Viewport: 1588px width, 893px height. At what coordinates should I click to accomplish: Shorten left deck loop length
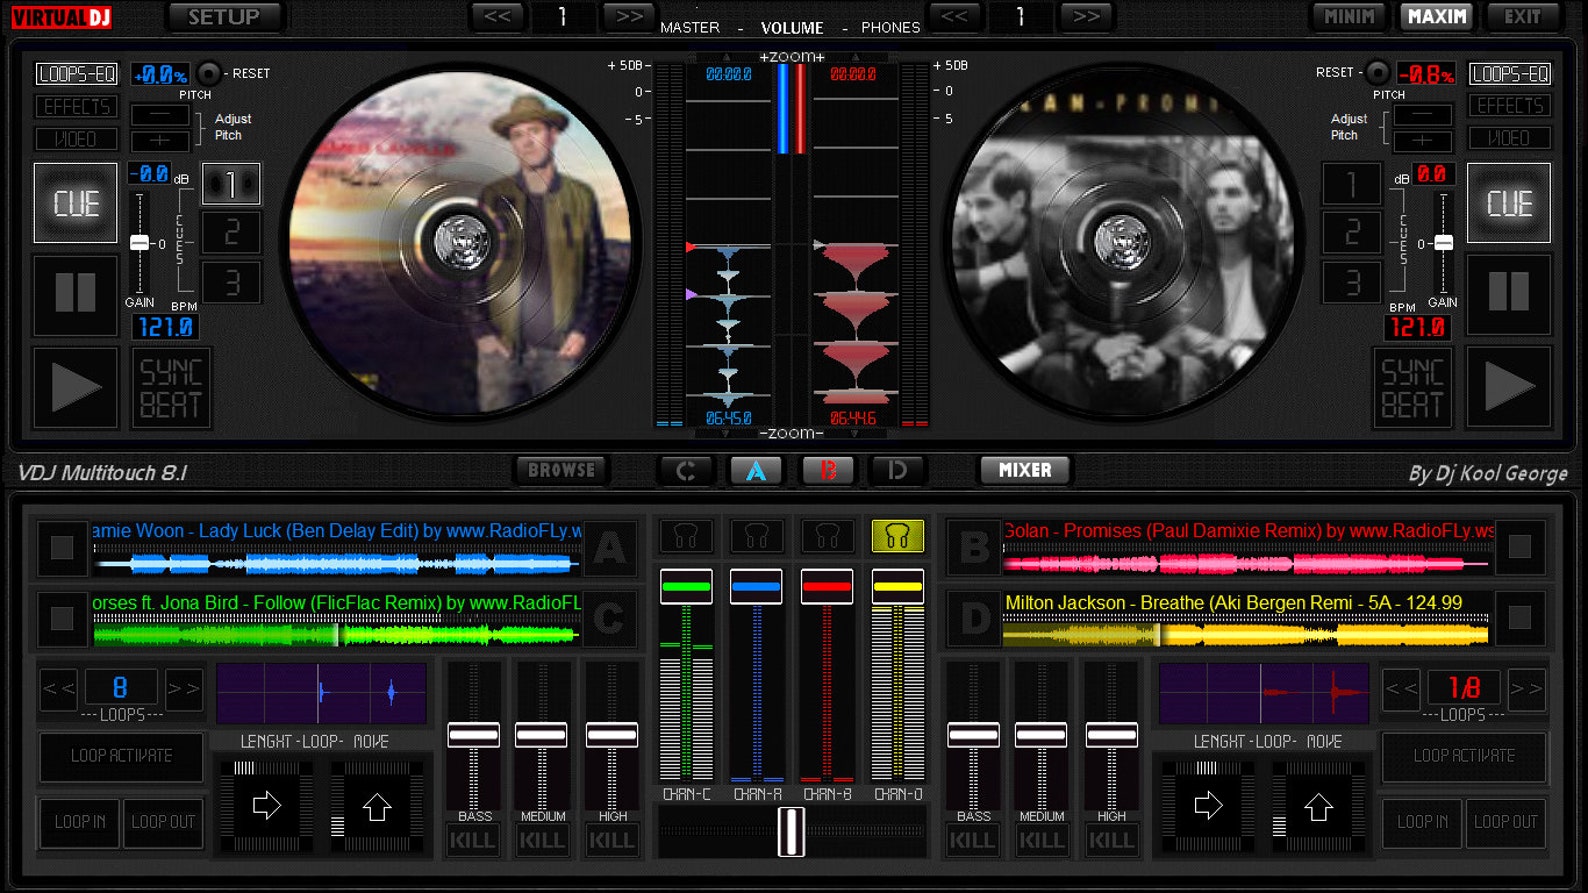point(58,688)
